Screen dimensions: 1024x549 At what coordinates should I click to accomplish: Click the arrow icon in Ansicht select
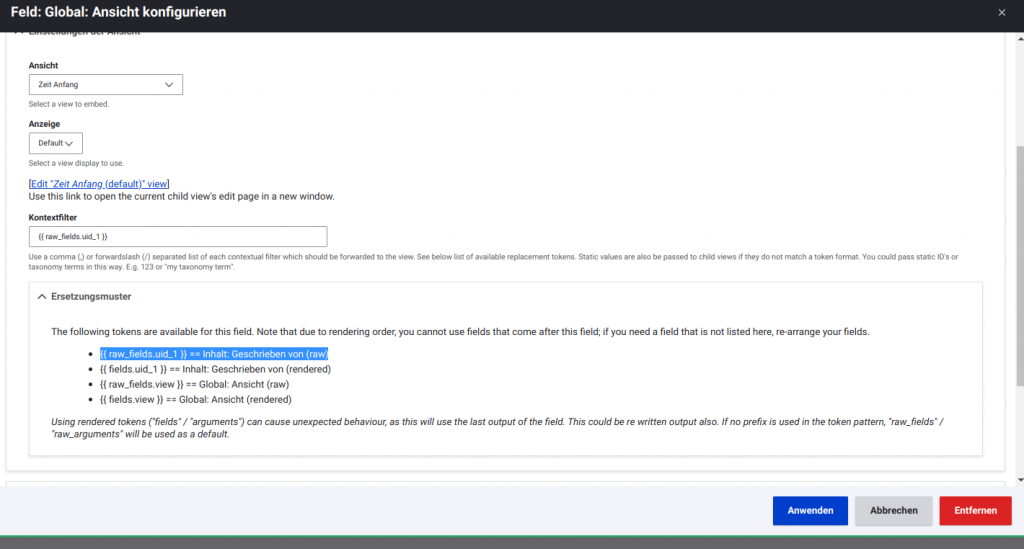click(168, 85)
